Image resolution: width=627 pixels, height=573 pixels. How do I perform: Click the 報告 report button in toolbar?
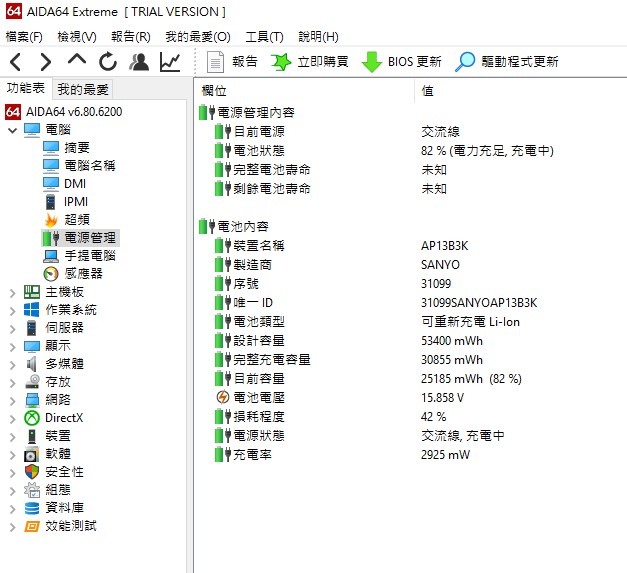pos(232,62)
